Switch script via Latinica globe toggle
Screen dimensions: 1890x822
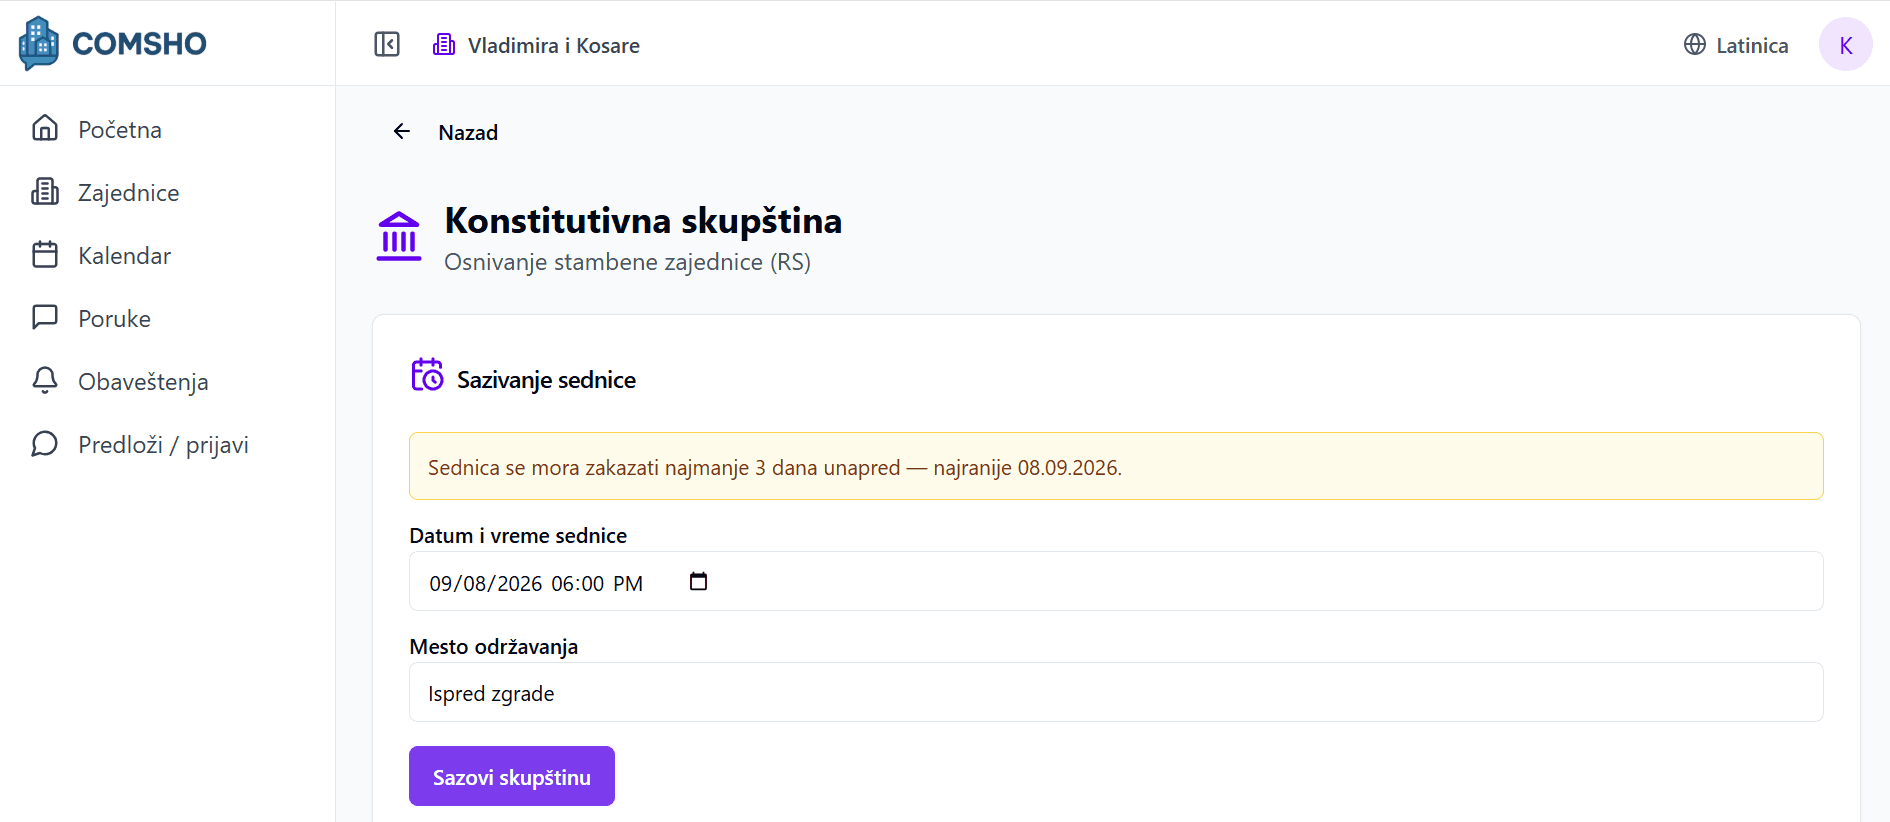pyautogui.click(x=1736, y=45)
